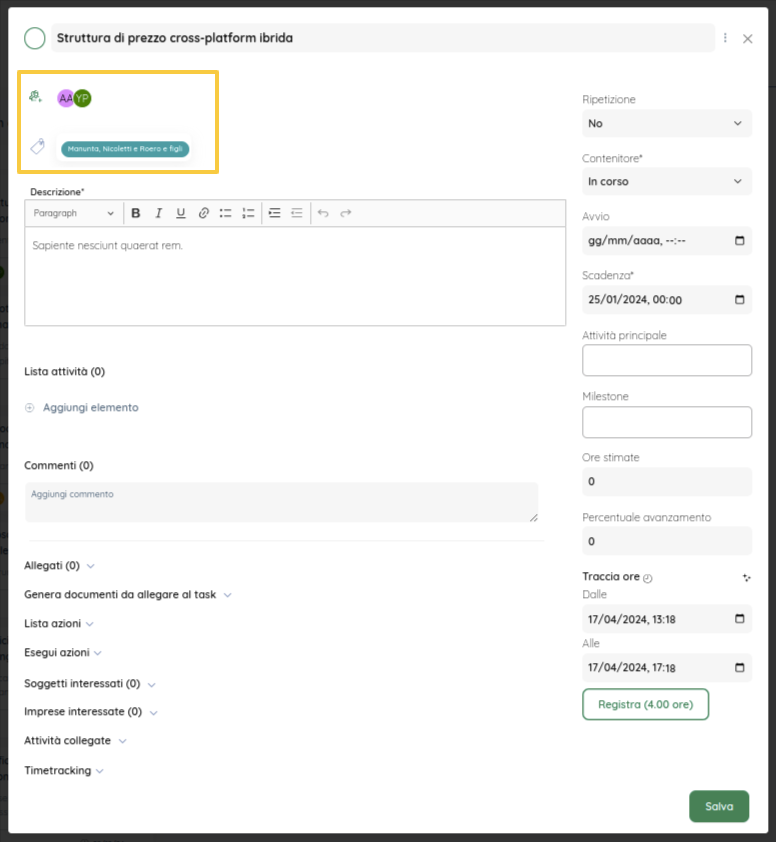Screen dimensions: 776x842
Task: Expand the Timetracking section
Action: click(x=64, y=771)
